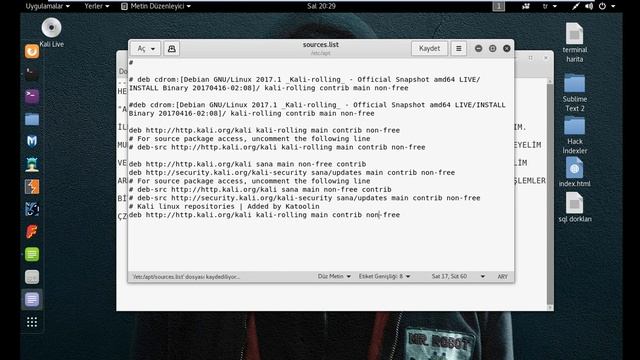
Task: Click status message 'dosyası kaydediliyor...'
Action: 186,276
